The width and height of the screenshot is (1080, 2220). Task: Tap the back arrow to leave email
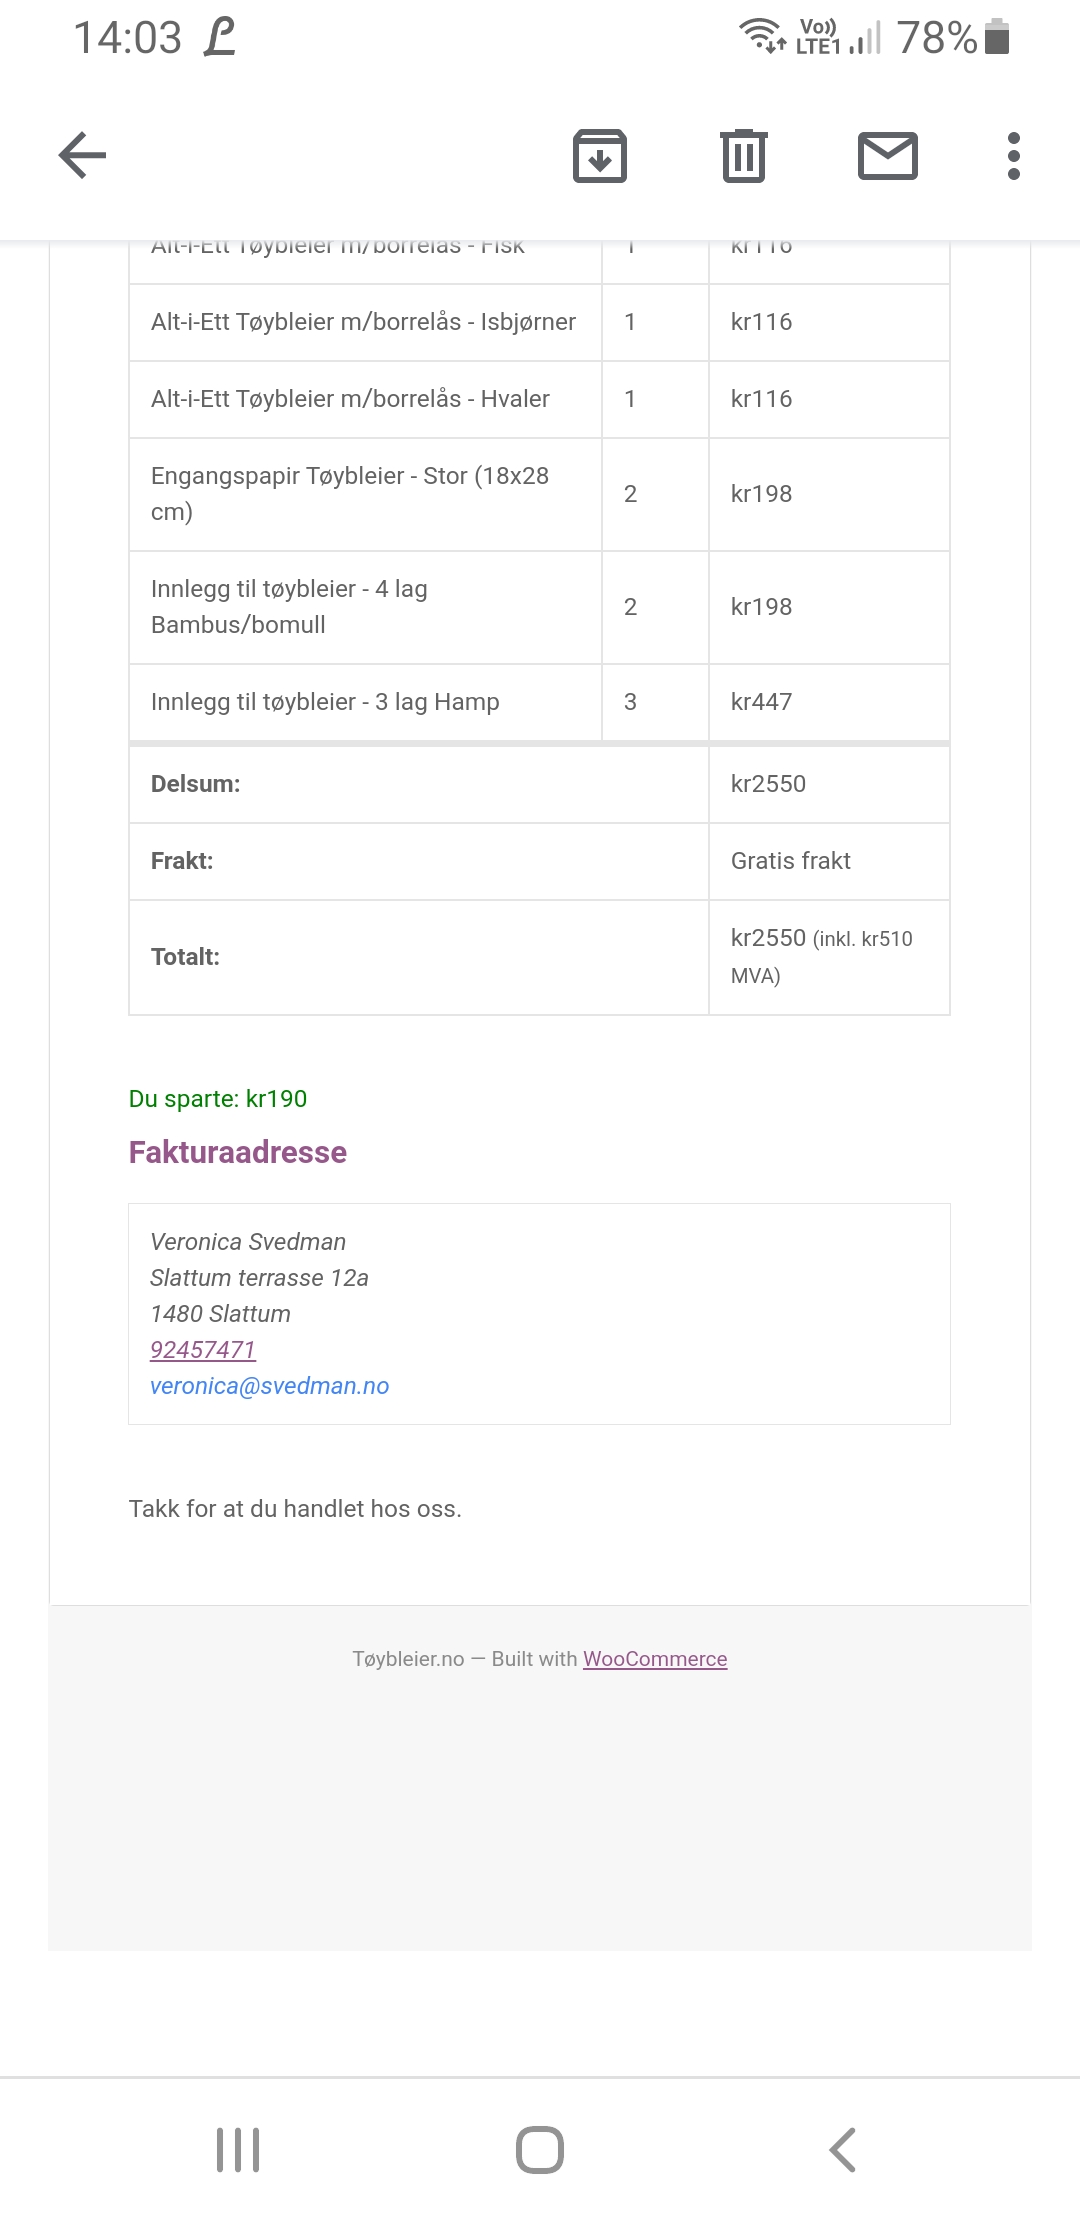click(x=82, y=156)
